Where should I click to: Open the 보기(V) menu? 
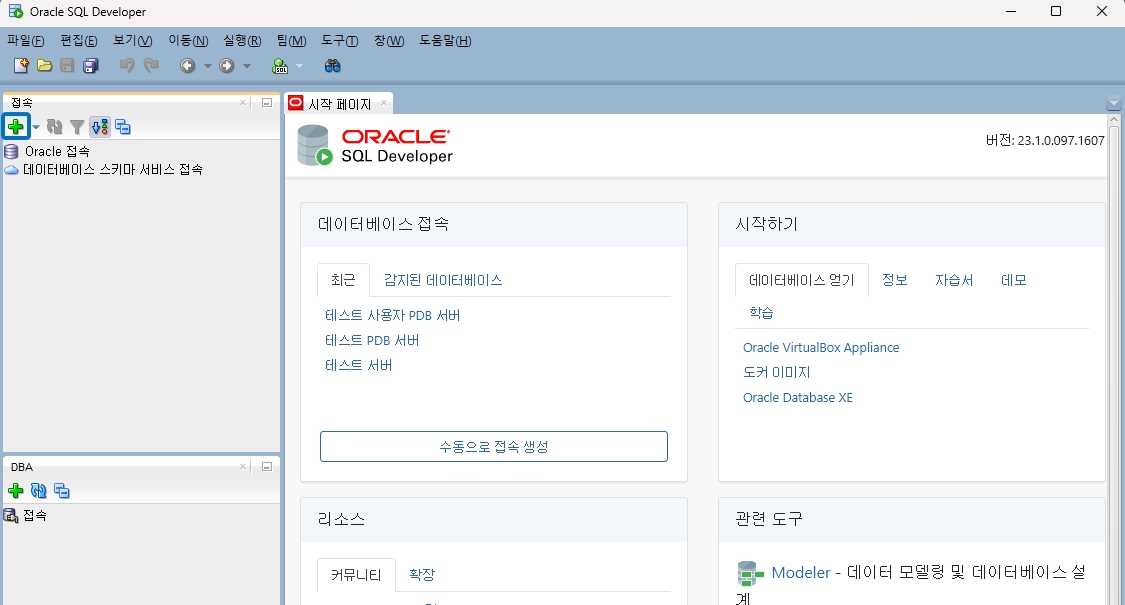pyautogui.click(x=133, y=41)
